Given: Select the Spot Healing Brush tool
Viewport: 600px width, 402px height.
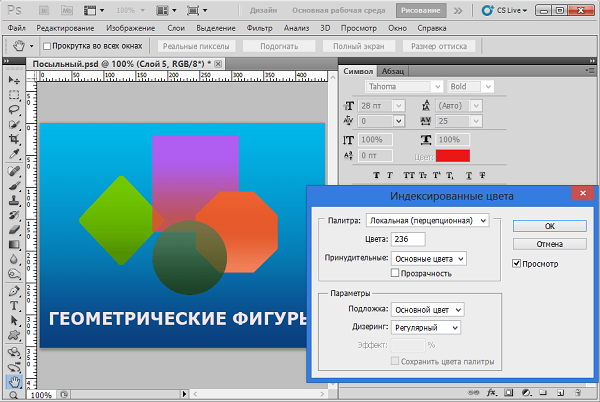Looking at the screenshot, I should click(x=14, y=171).
